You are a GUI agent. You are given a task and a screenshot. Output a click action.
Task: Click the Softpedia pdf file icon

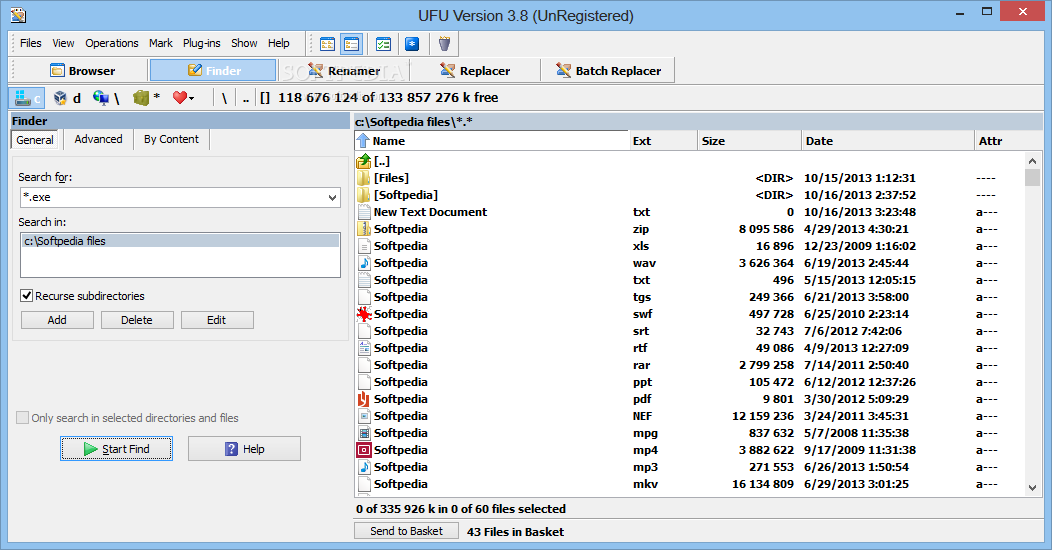364,399
